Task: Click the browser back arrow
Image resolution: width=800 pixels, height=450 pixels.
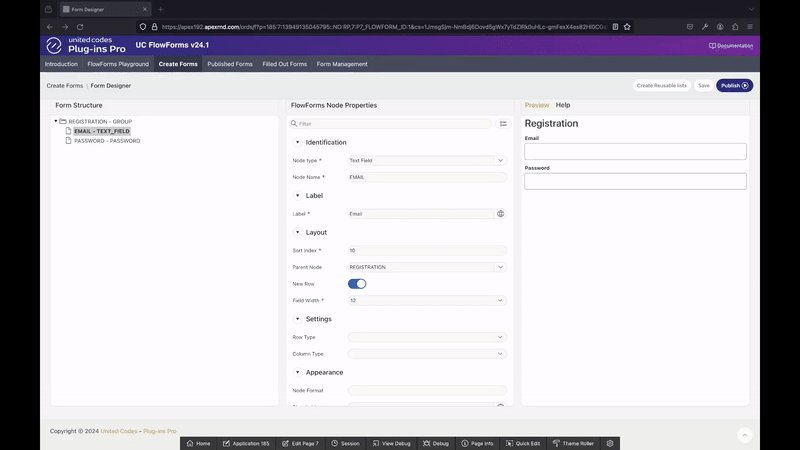Action: point(49,27)
